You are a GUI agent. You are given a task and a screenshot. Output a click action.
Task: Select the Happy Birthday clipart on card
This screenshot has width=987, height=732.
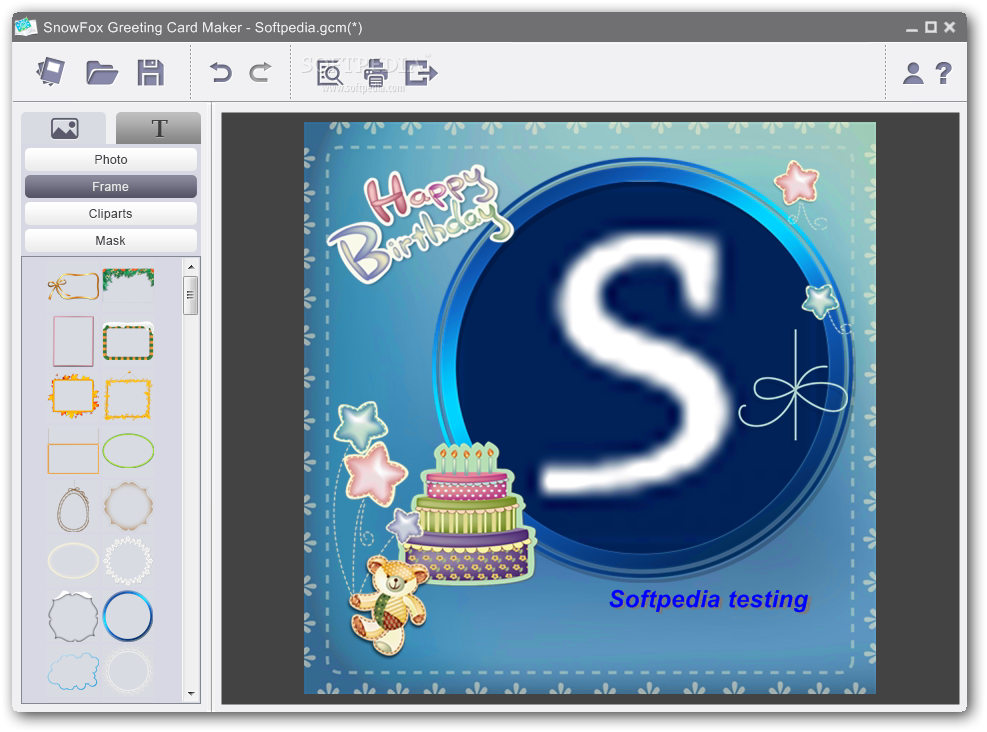420,224
